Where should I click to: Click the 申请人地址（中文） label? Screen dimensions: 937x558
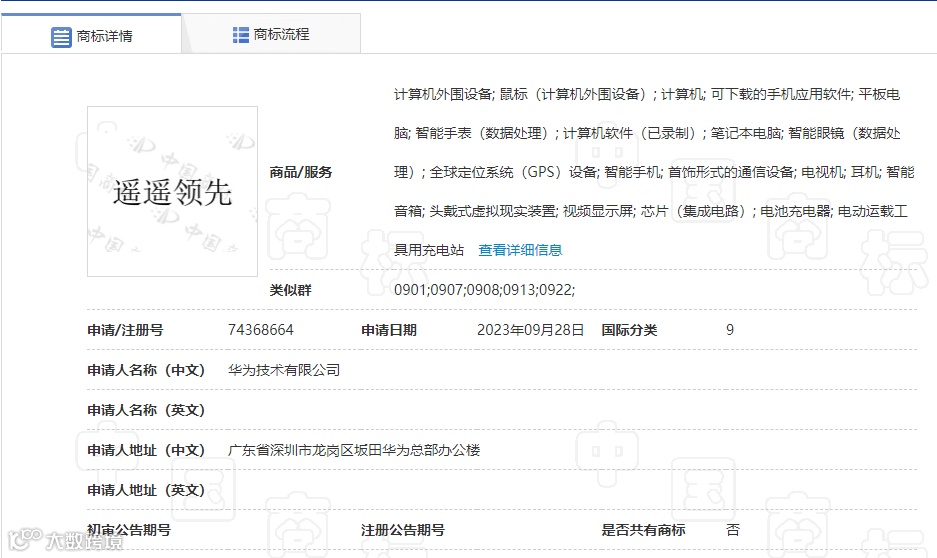click(146, 450)
